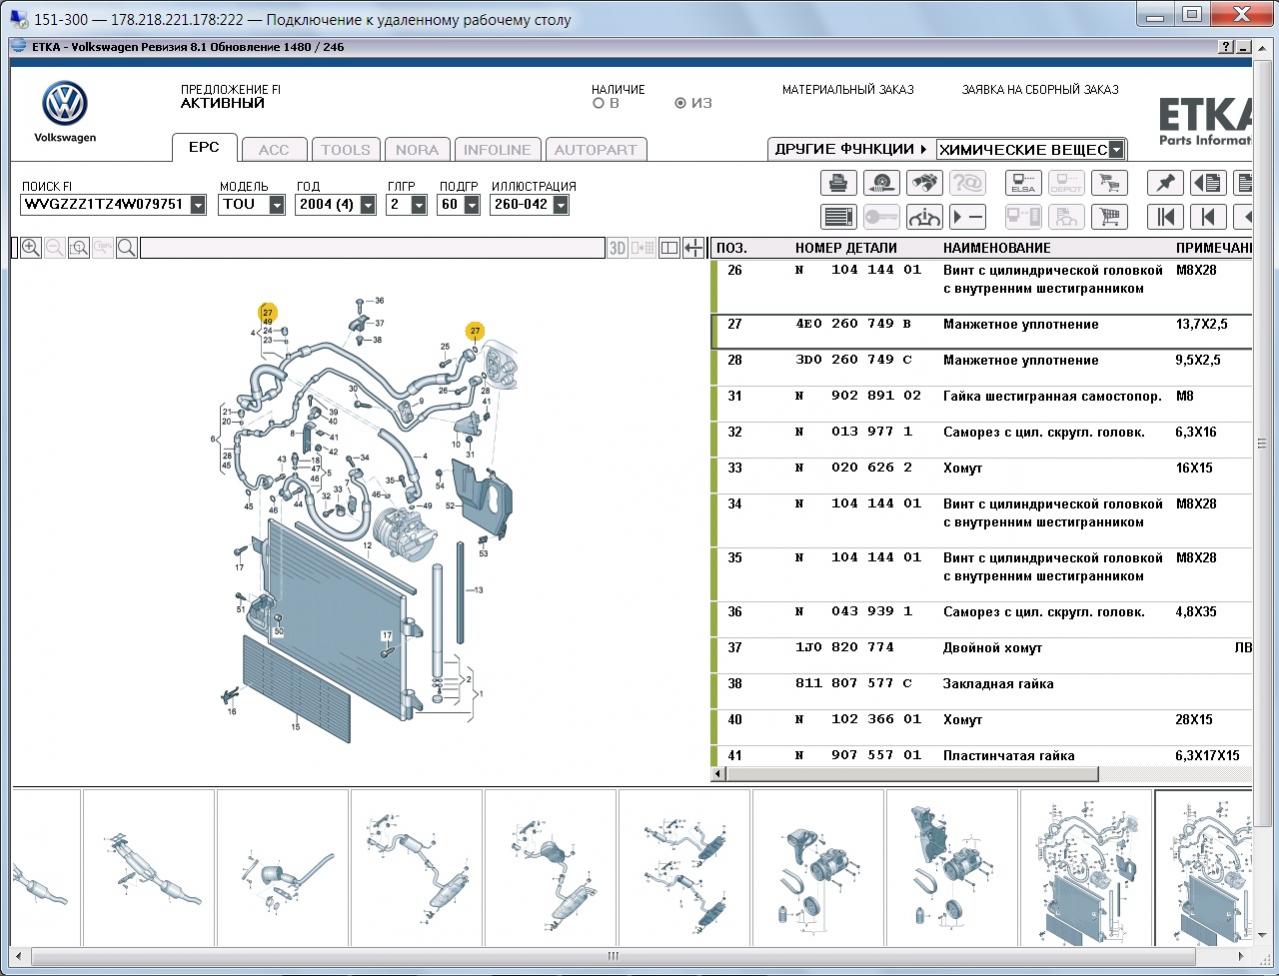Image resolution: width=1279 pixels, height=976 pixels.
Task: Open the exhaust catalytic converter thumbnail
Action: point(149,868)
